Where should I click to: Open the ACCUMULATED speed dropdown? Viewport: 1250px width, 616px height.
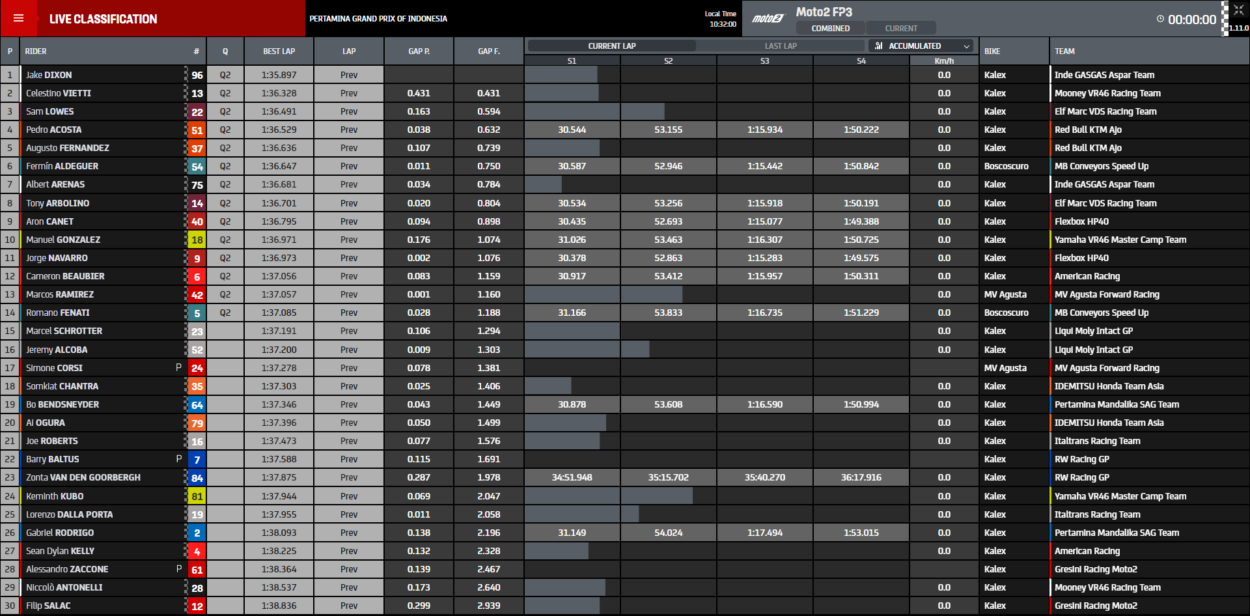point(921,46)
